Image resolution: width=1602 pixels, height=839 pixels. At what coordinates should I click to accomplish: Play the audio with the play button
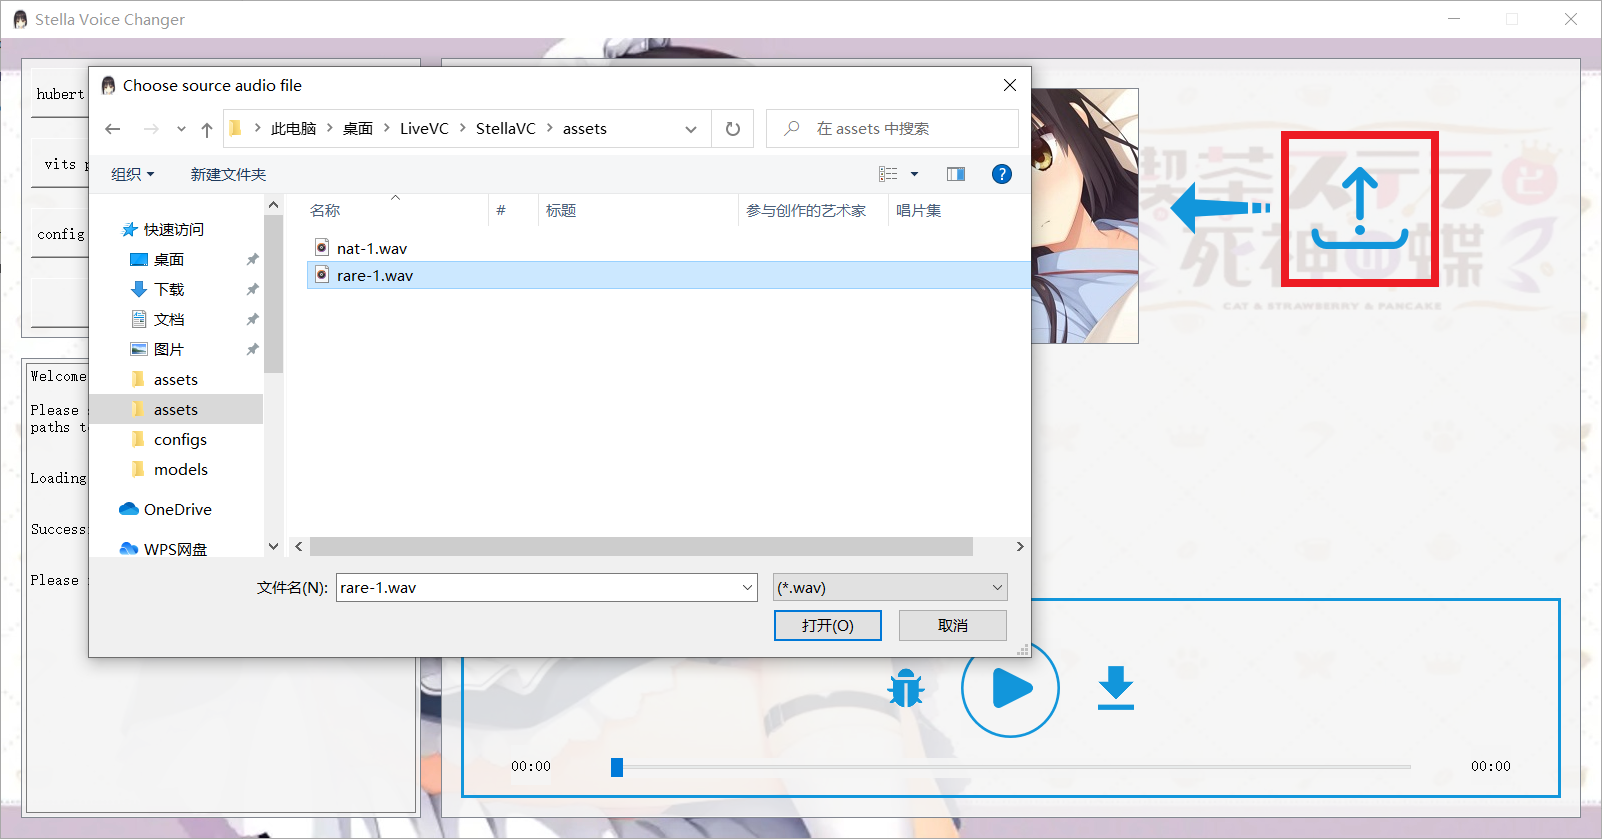1010,688
